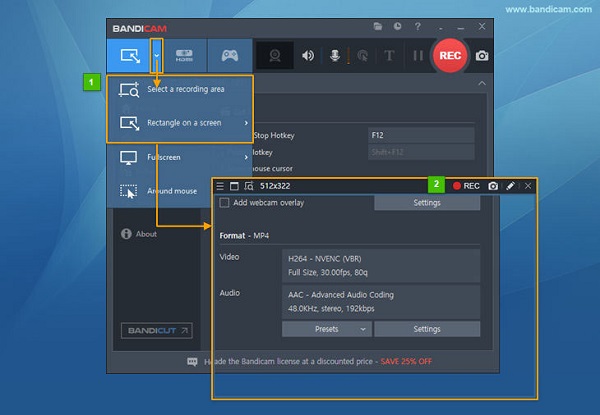600x415 pixels.
Task: Close the rectangle recording window
Action: [528, 186]
